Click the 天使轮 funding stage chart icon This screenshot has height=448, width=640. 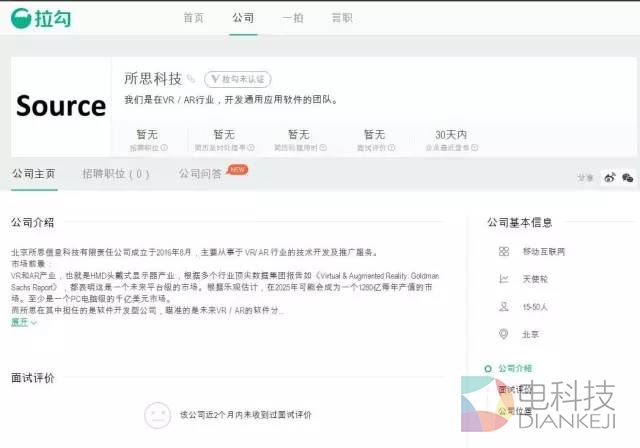coord(504,278)
